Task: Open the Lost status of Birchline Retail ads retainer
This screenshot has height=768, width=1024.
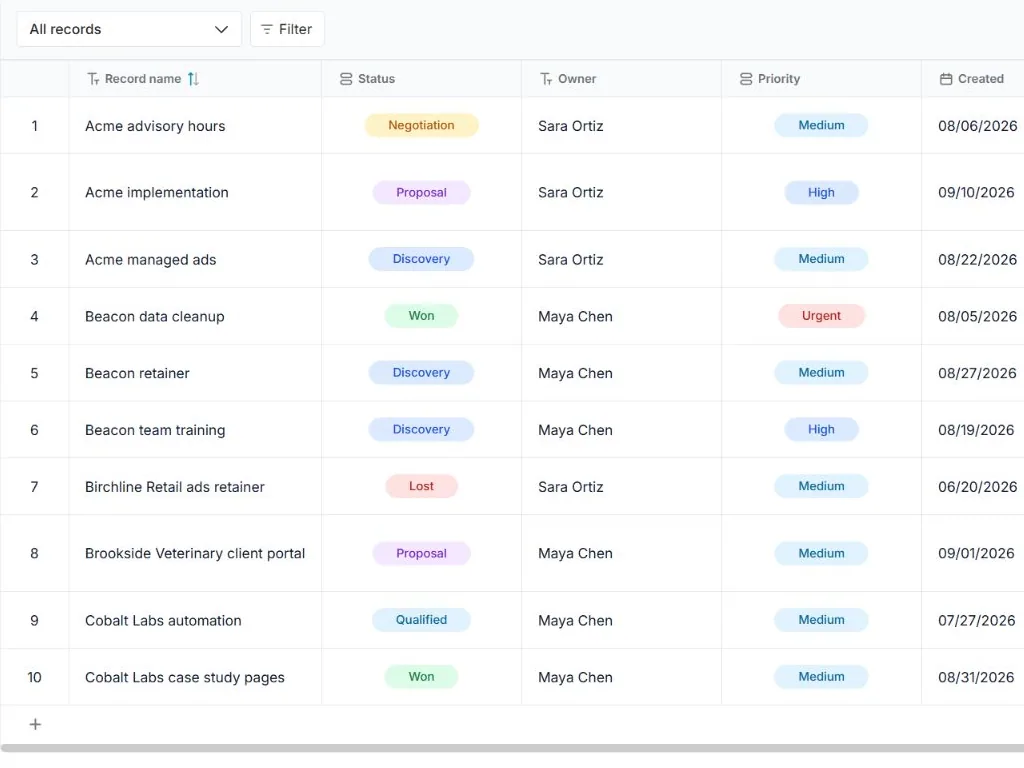Action: point(421,487)
